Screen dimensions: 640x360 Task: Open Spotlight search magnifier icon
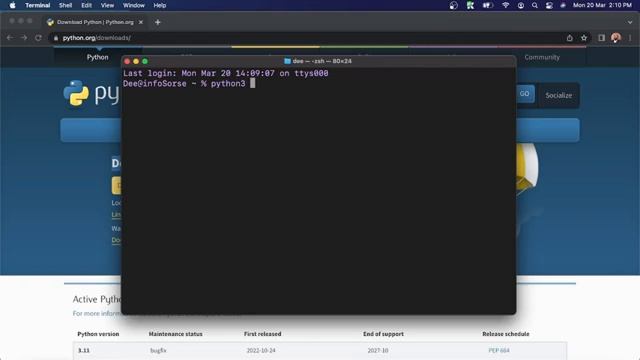535,5
